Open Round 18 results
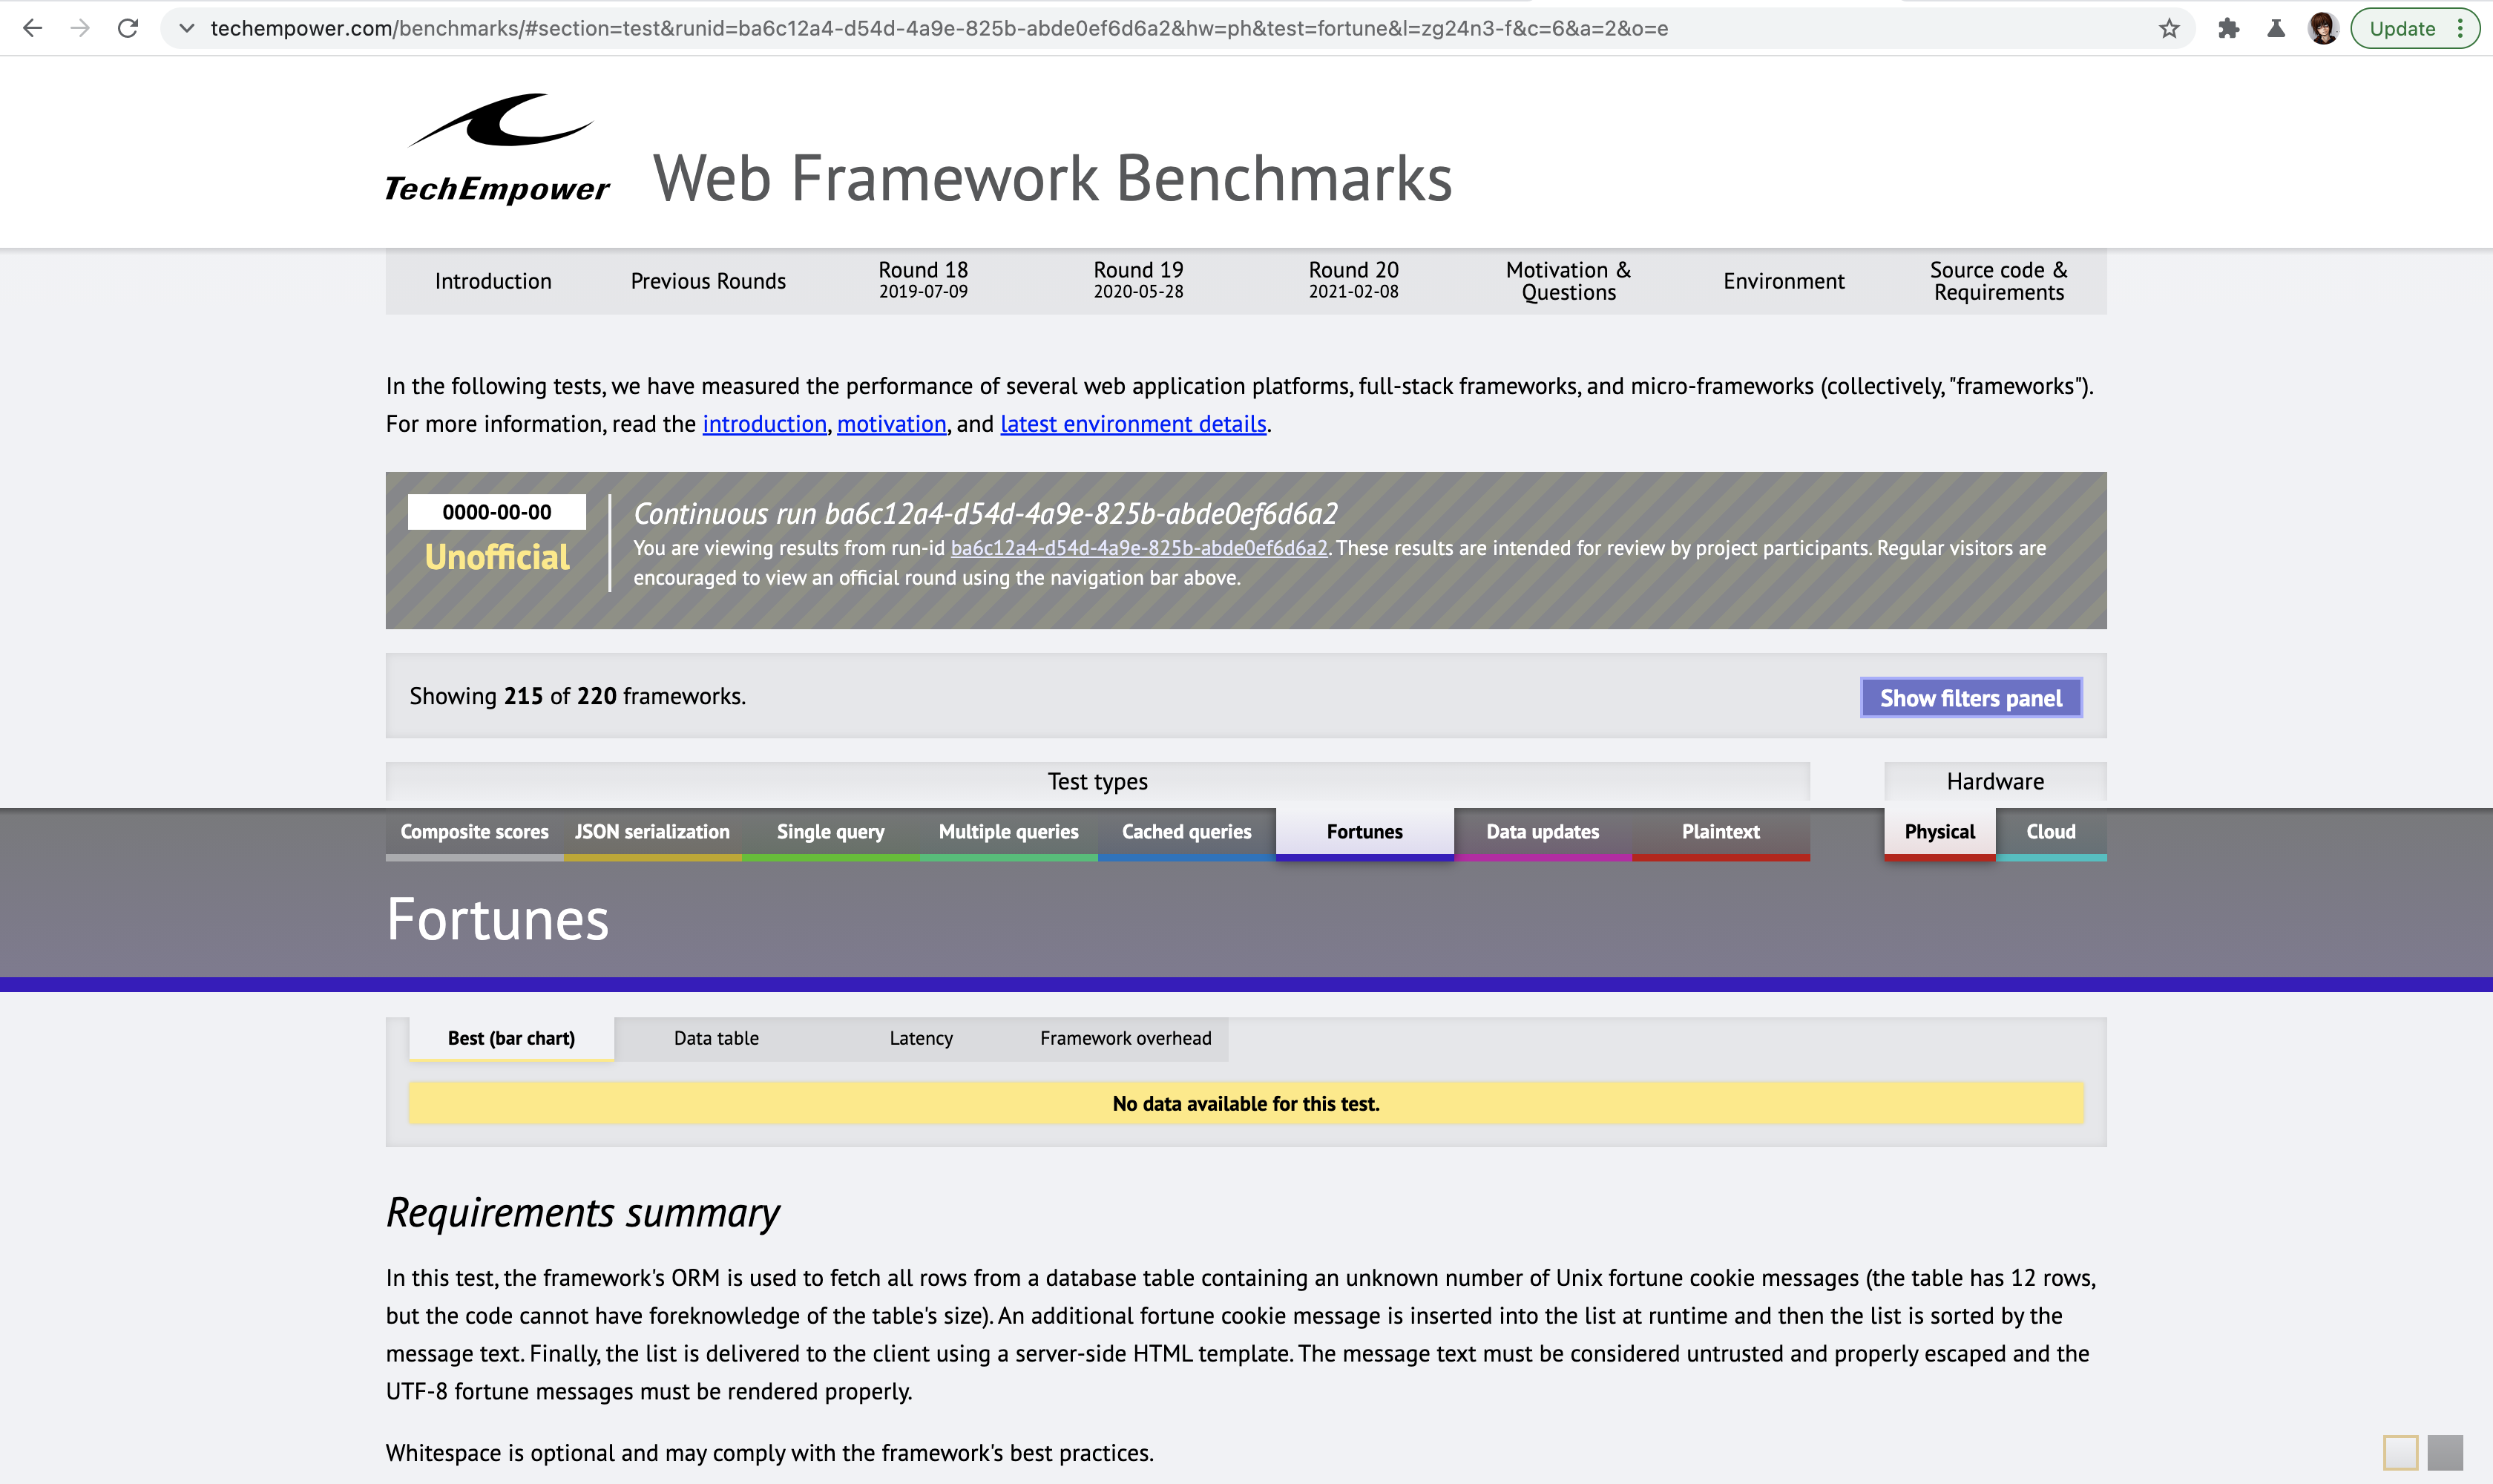The width and height of the screenshot is (2493, 1484). point(923,281)
